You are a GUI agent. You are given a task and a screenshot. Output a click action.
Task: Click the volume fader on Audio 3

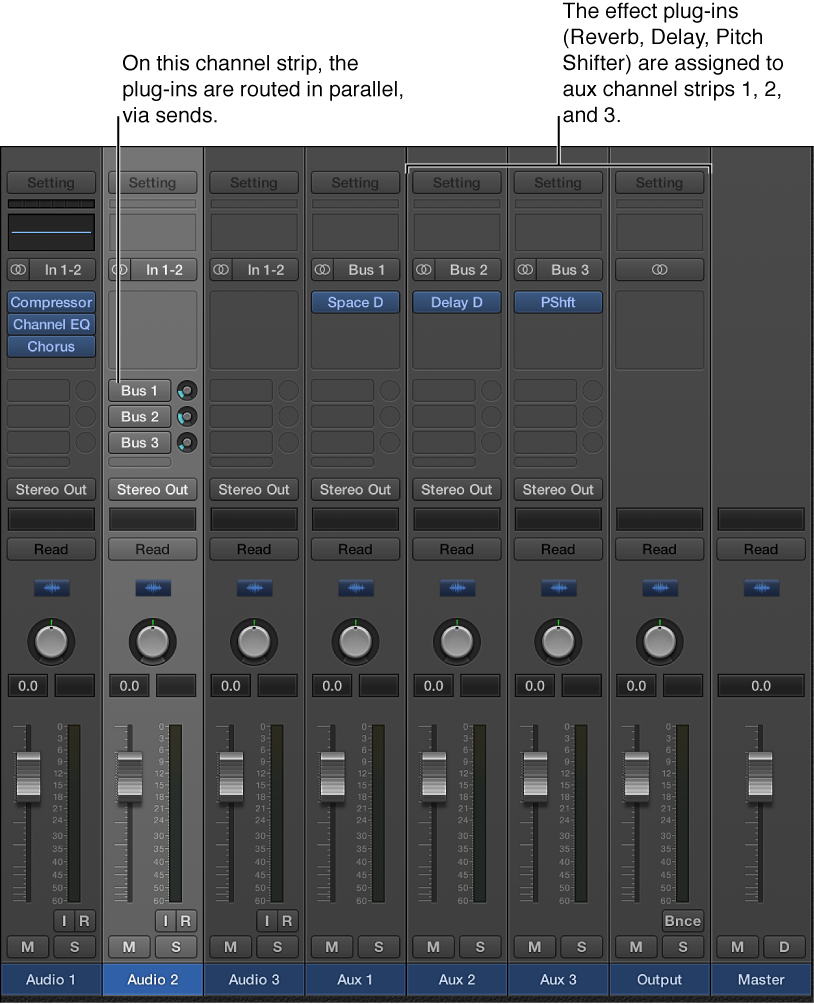(231, 778)
